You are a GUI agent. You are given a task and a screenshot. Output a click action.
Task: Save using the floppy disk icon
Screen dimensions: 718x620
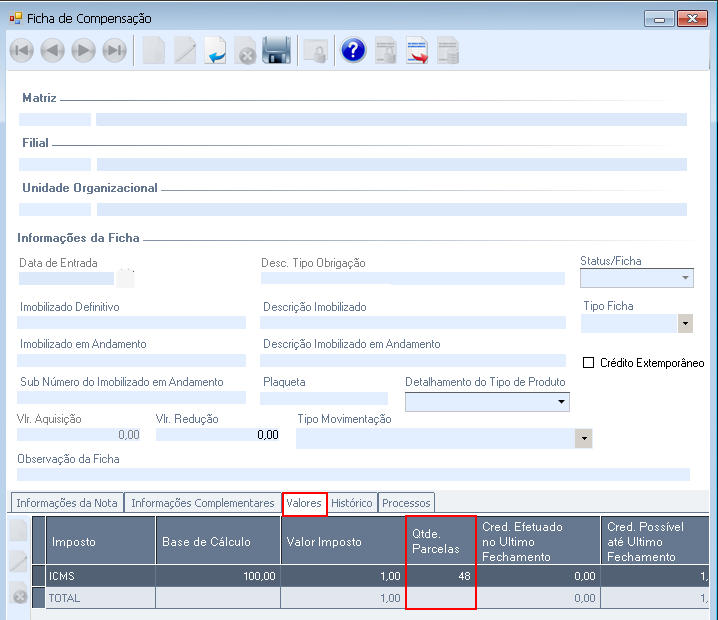276,51
